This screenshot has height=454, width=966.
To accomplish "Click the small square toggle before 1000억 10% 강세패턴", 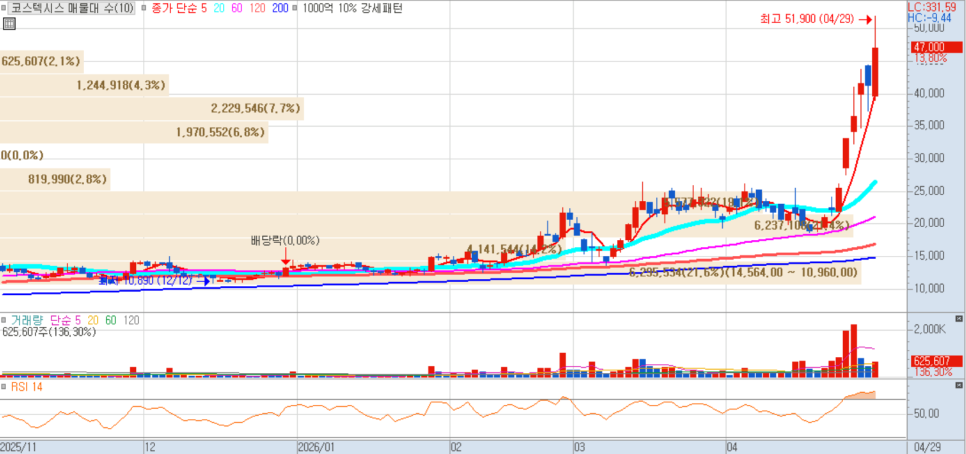I will [x=293, y=9].
